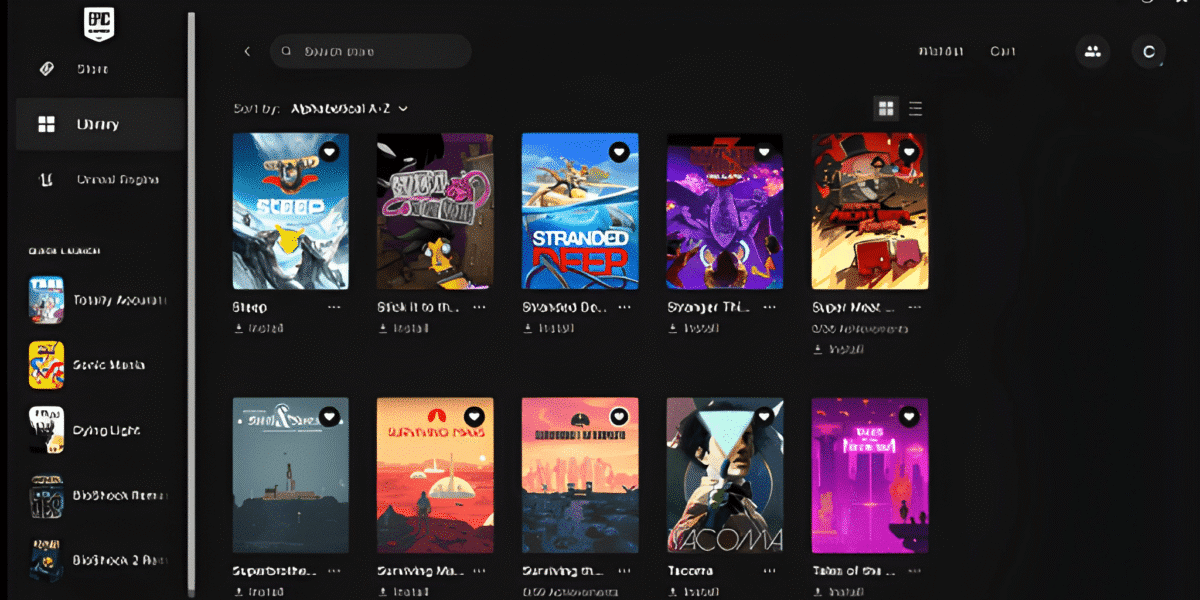This screenshot has width=1200, height=600.
Task: Open the Tacoma cover thumbnail
Action: pyautogui.click(x=725, y=475)
